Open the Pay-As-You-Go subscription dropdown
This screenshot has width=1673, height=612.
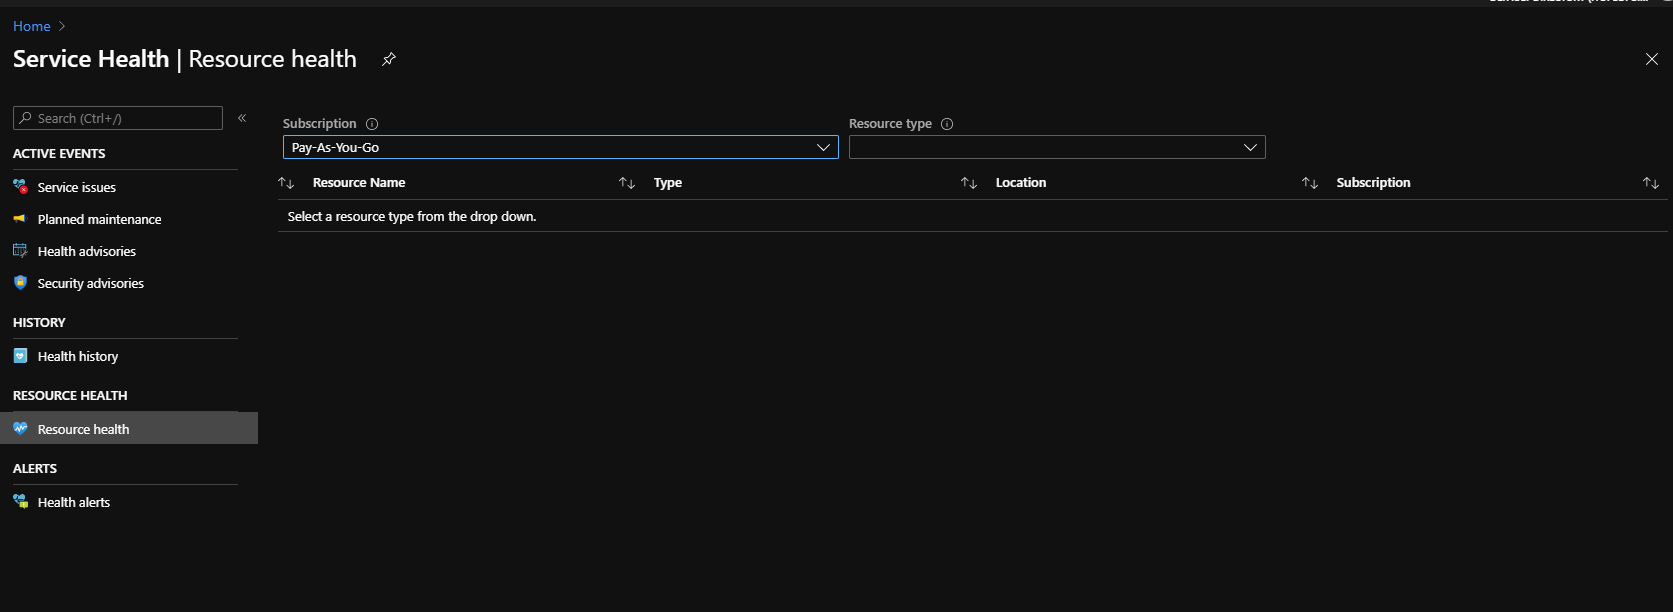click(x=561, y=147)
